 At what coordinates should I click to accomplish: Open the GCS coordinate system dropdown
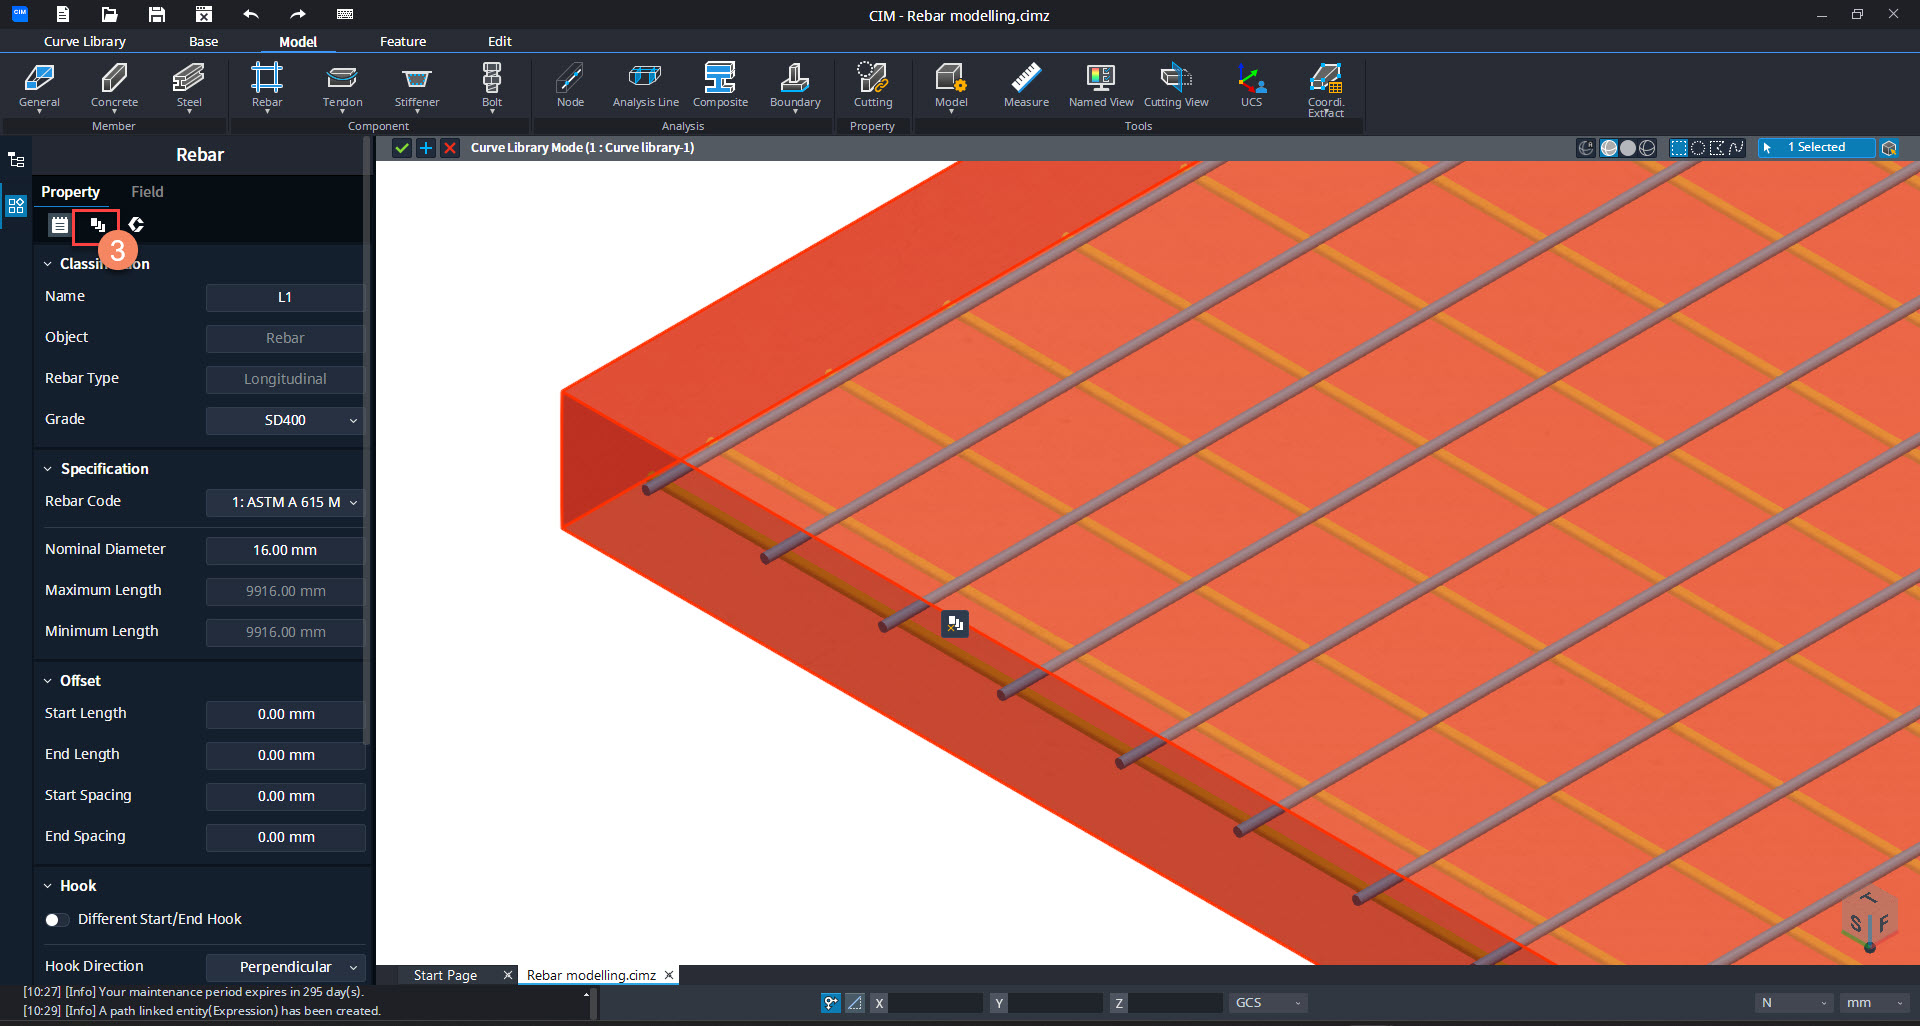pos(1268,1003)
